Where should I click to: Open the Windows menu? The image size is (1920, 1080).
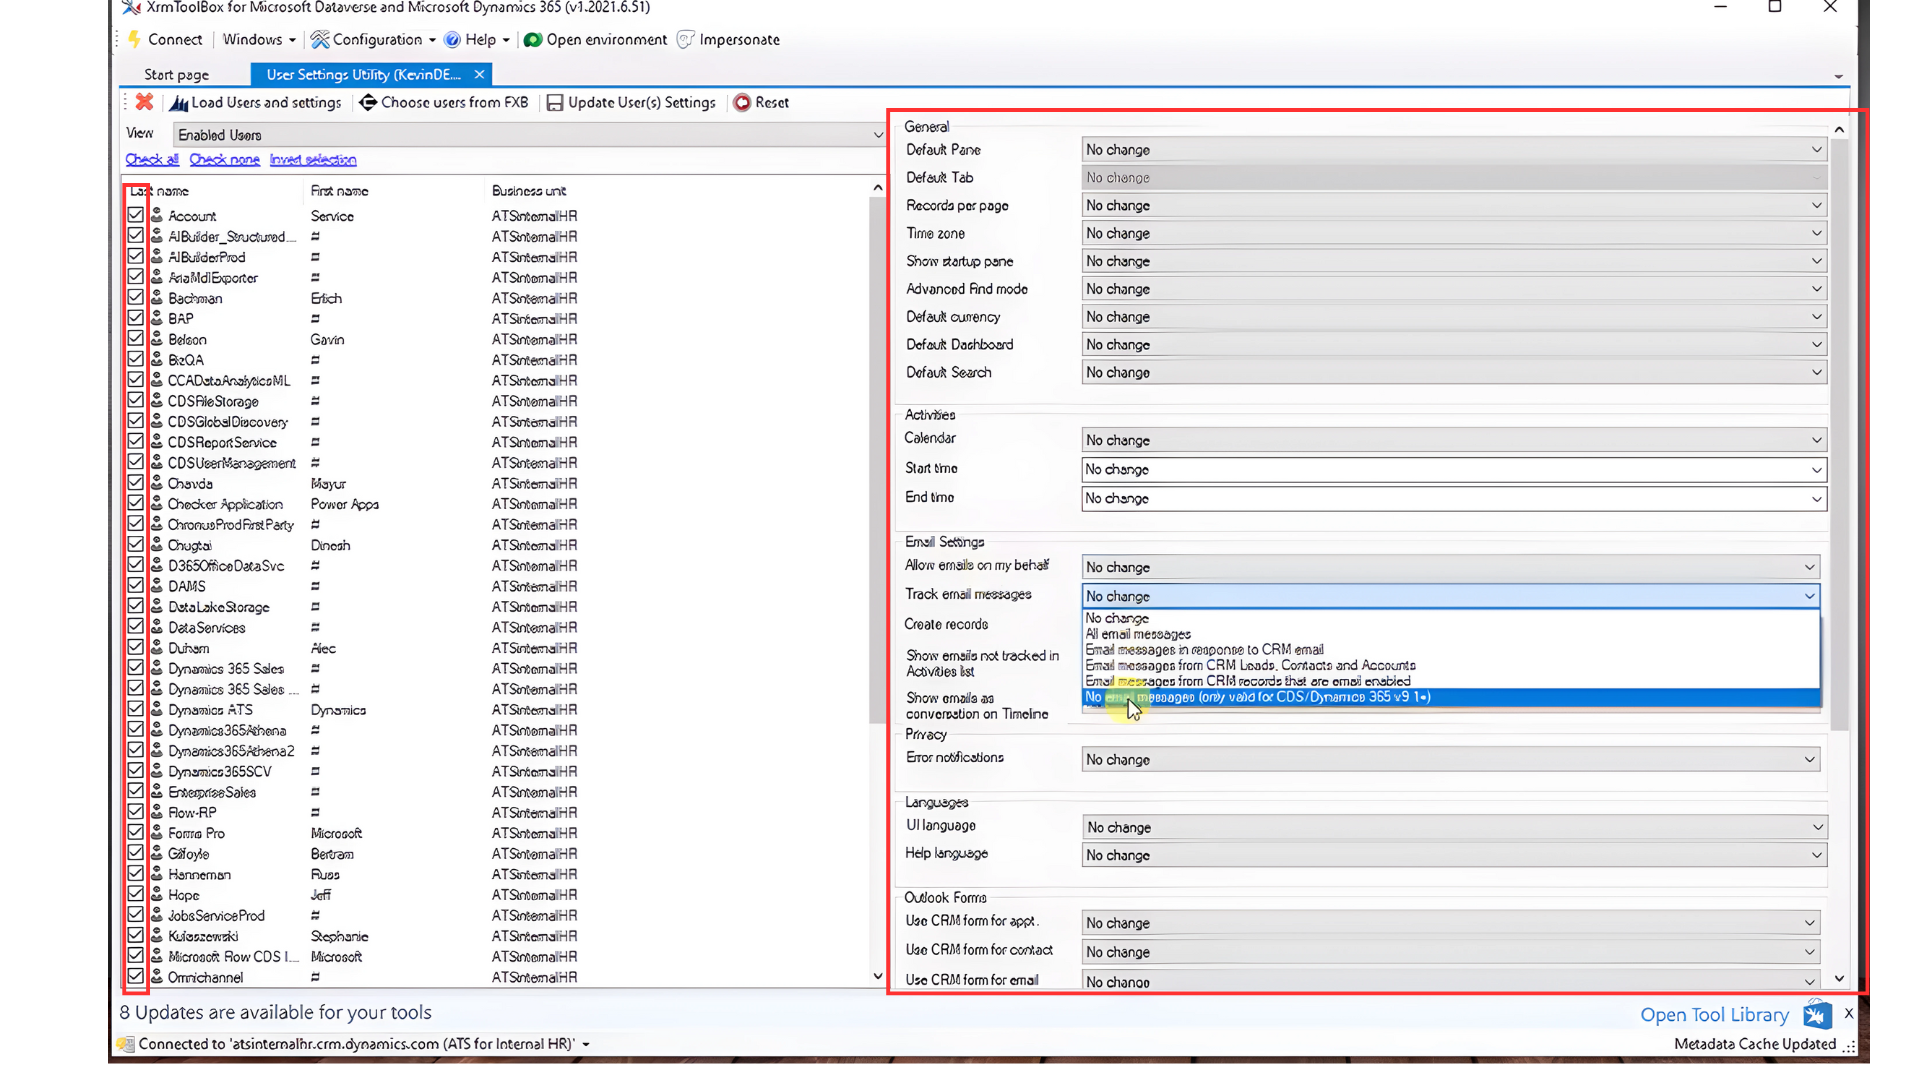[x=258, y=40]
